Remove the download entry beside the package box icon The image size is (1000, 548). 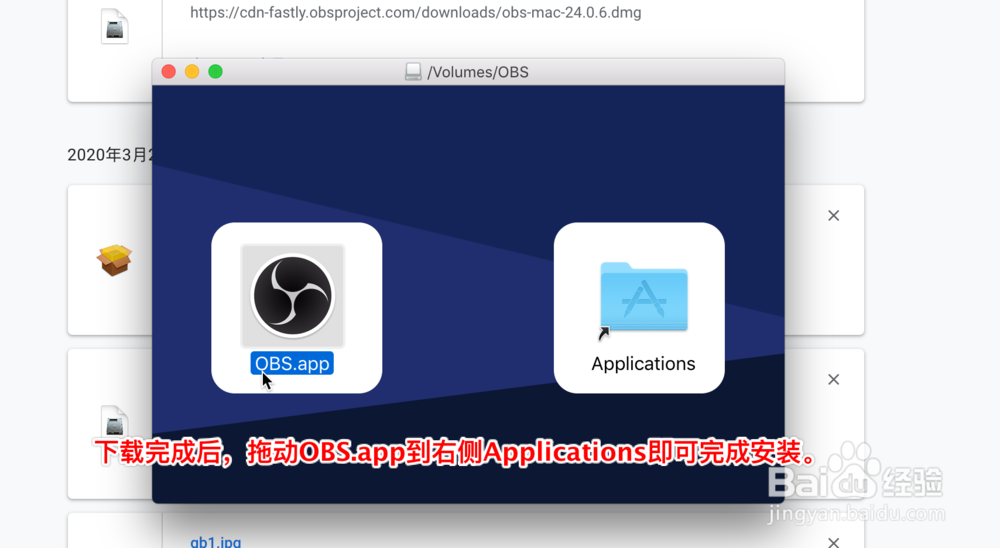834,216
